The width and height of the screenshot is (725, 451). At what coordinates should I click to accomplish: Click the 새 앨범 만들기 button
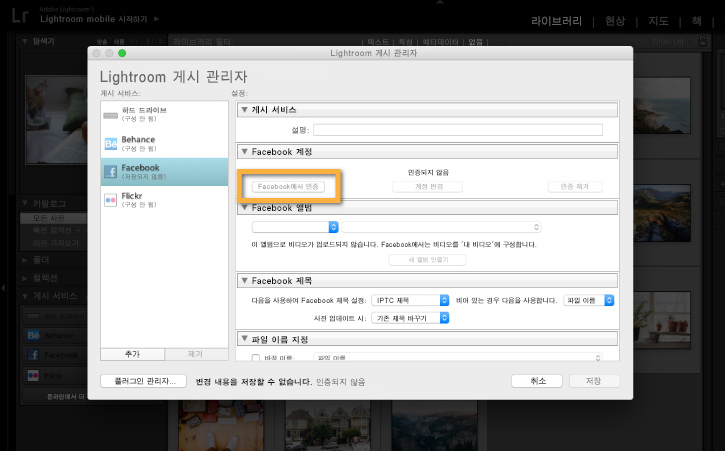tap(427, 260)
